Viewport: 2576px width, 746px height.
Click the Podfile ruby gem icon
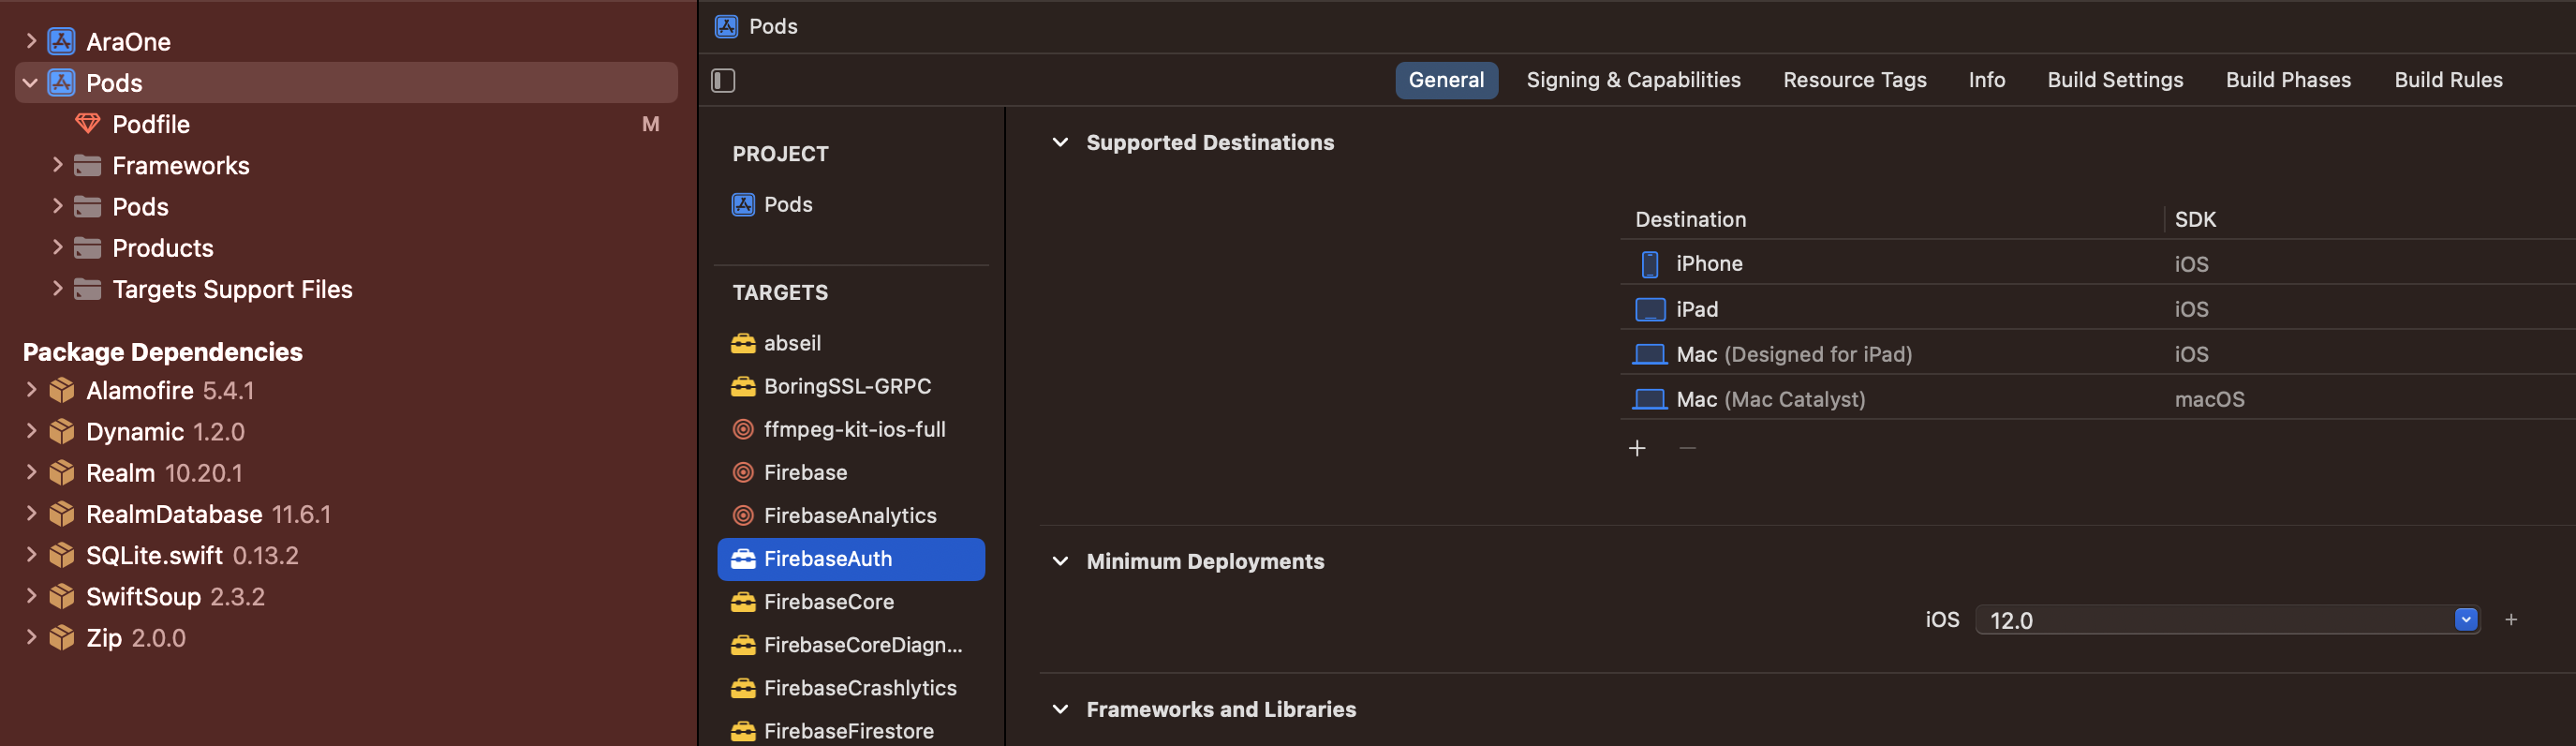[88, 124]
